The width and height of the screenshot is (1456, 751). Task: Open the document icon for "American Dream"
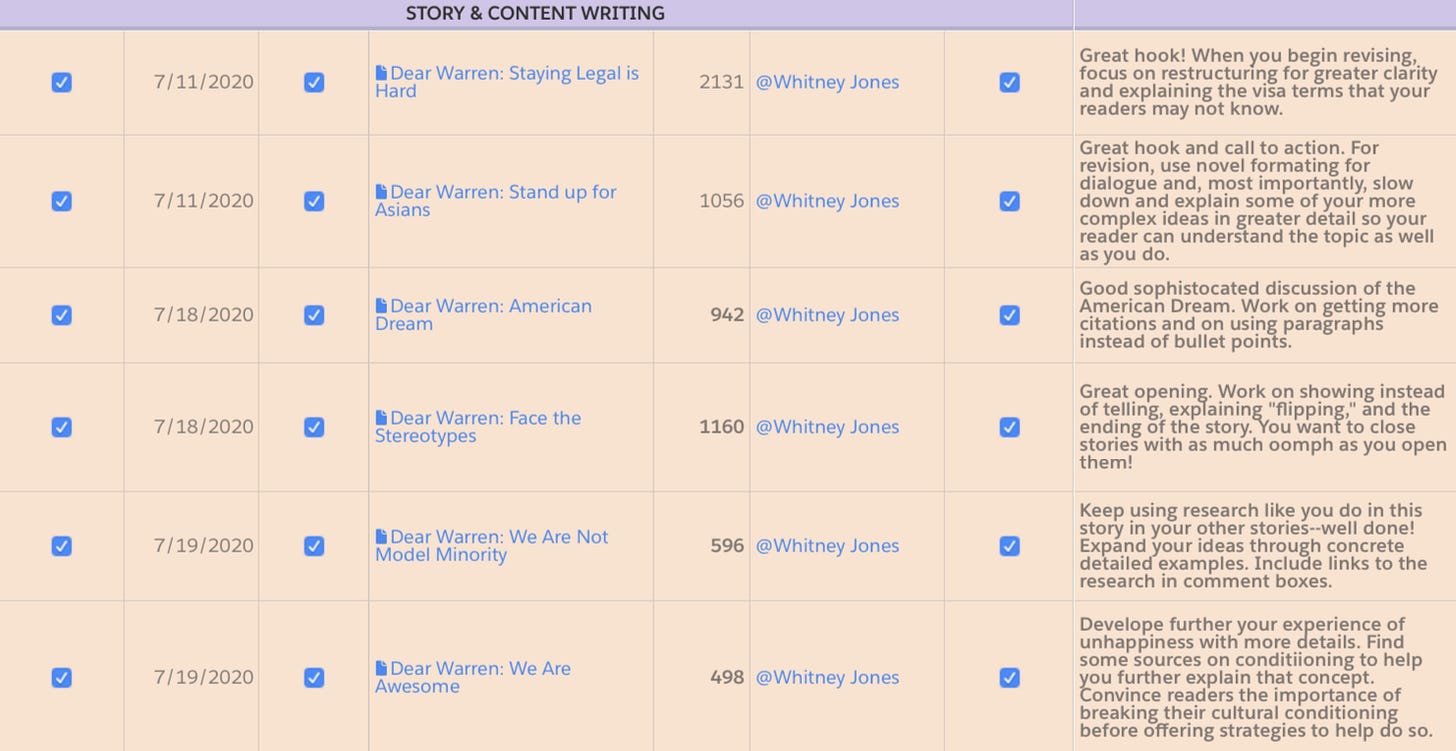coord(381,306)
